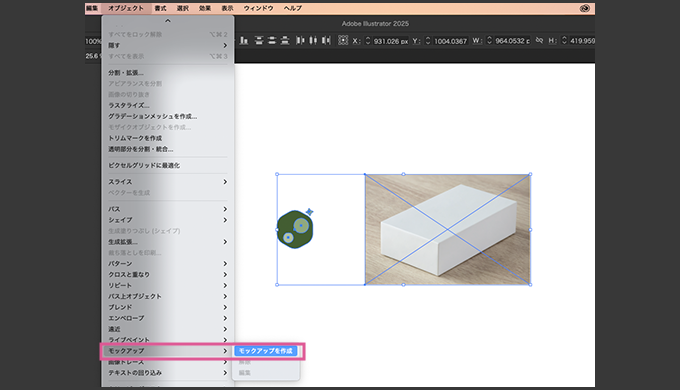The height and width of the screenshot is (390, 680).
Task: Expand the 画像トレース submenu
Action: tap(167, 362)
